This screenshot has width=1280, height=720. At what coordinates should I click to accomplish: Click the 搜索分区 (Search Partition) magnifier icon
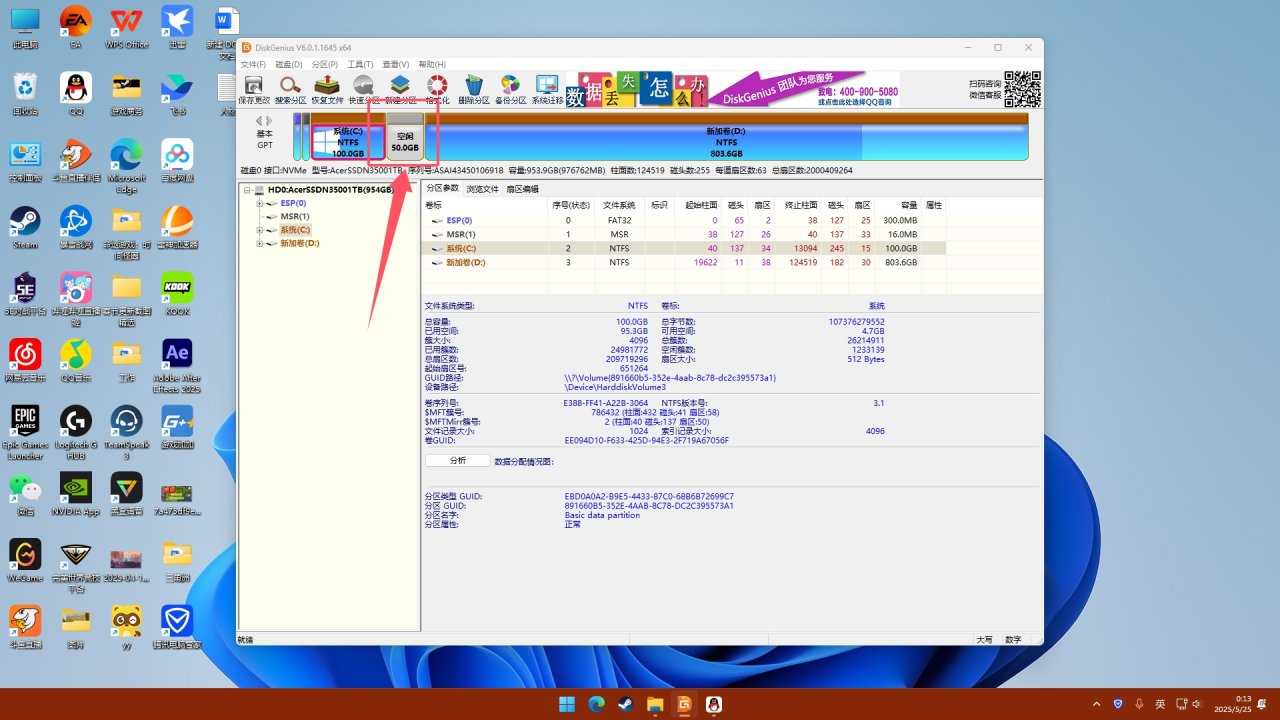pyautogui.click(x=291, y=90)
